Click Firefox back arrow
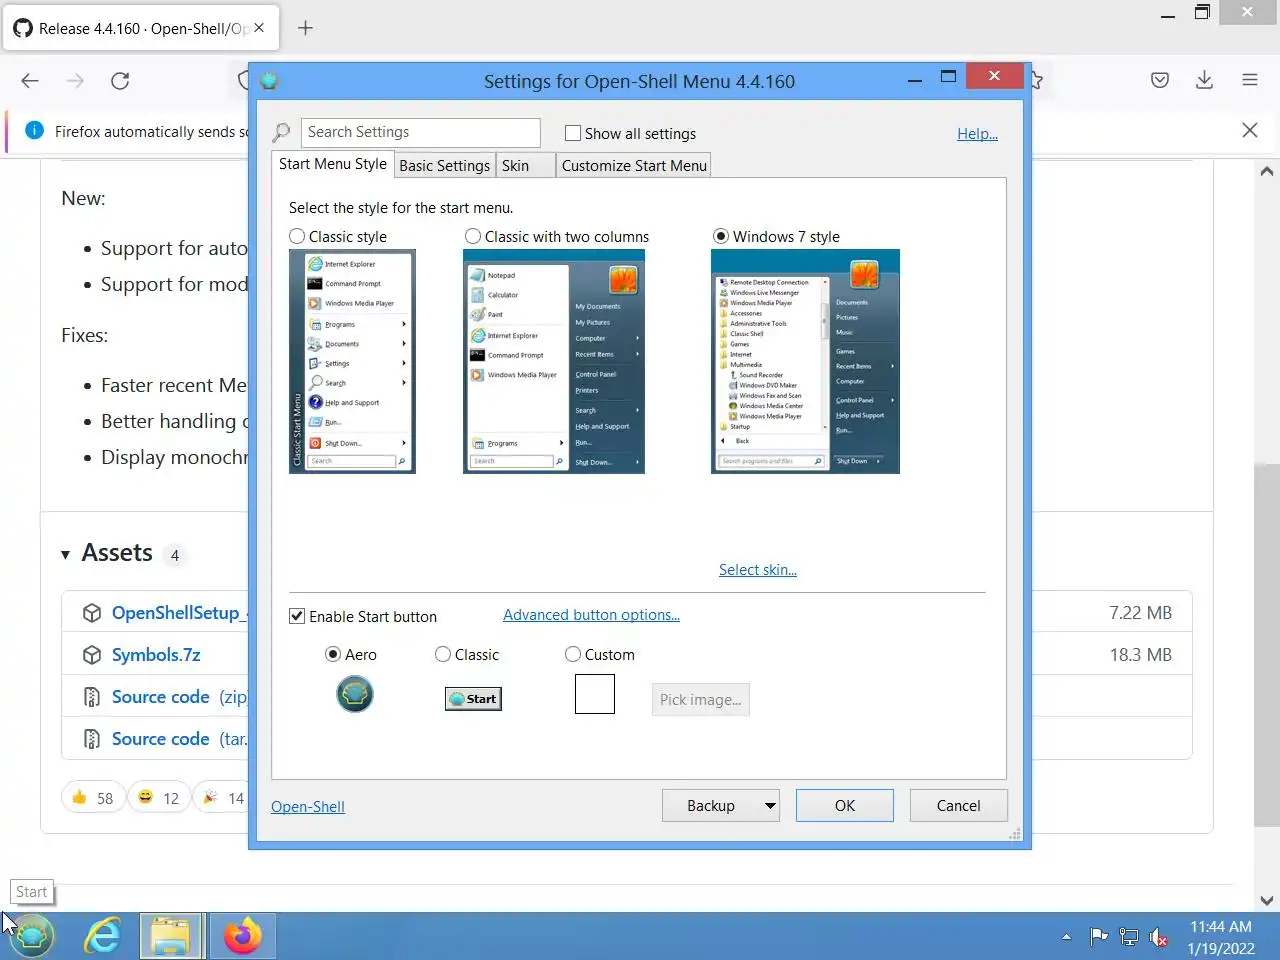The height and width of the screenshot is (960, 1280). (x=30, y=81)
